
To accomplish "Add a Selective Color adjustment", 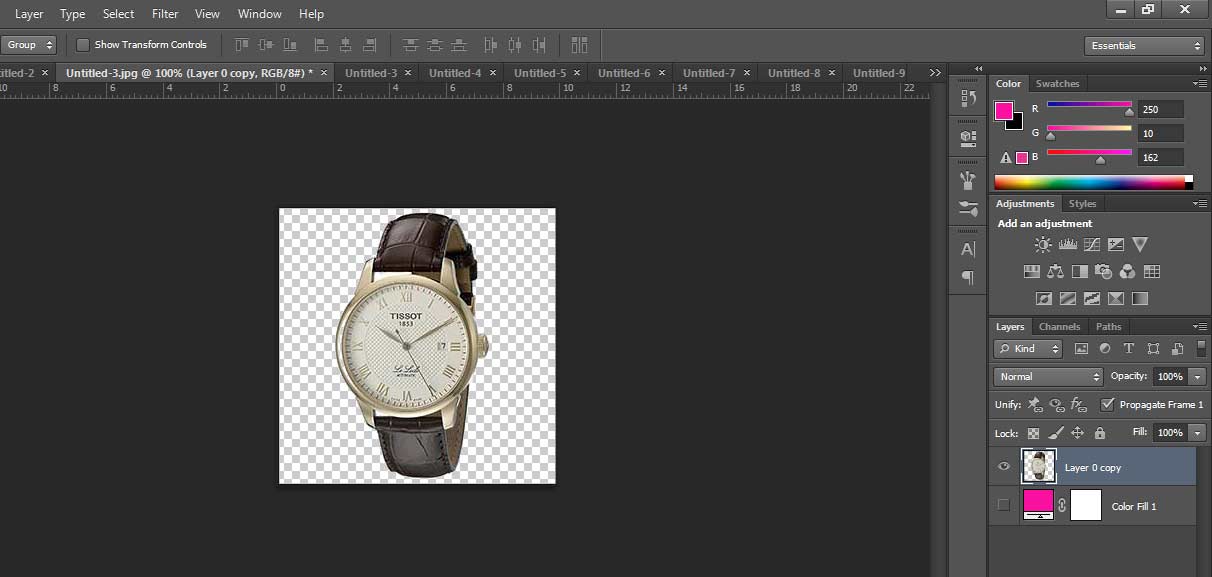I will [x=1115, y=298].
